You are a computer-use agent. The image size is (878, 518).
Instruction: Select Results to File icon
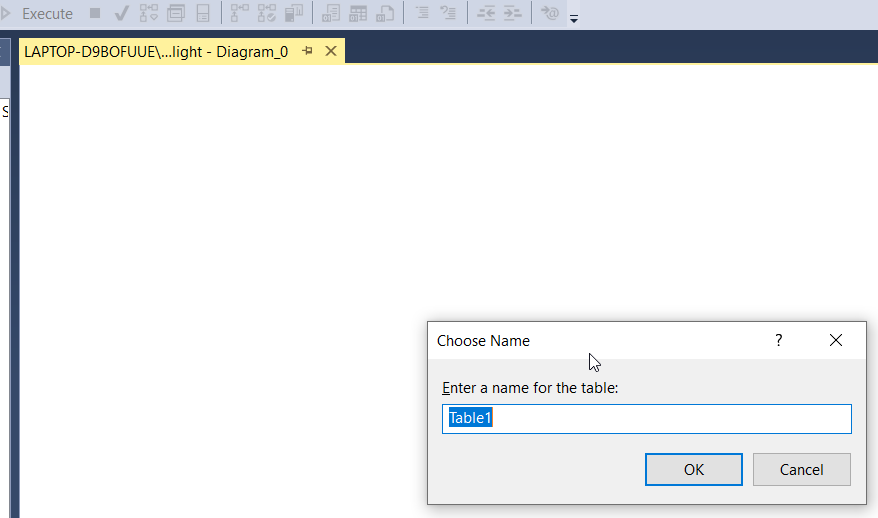pyautogui.click(x=384, y=14)
